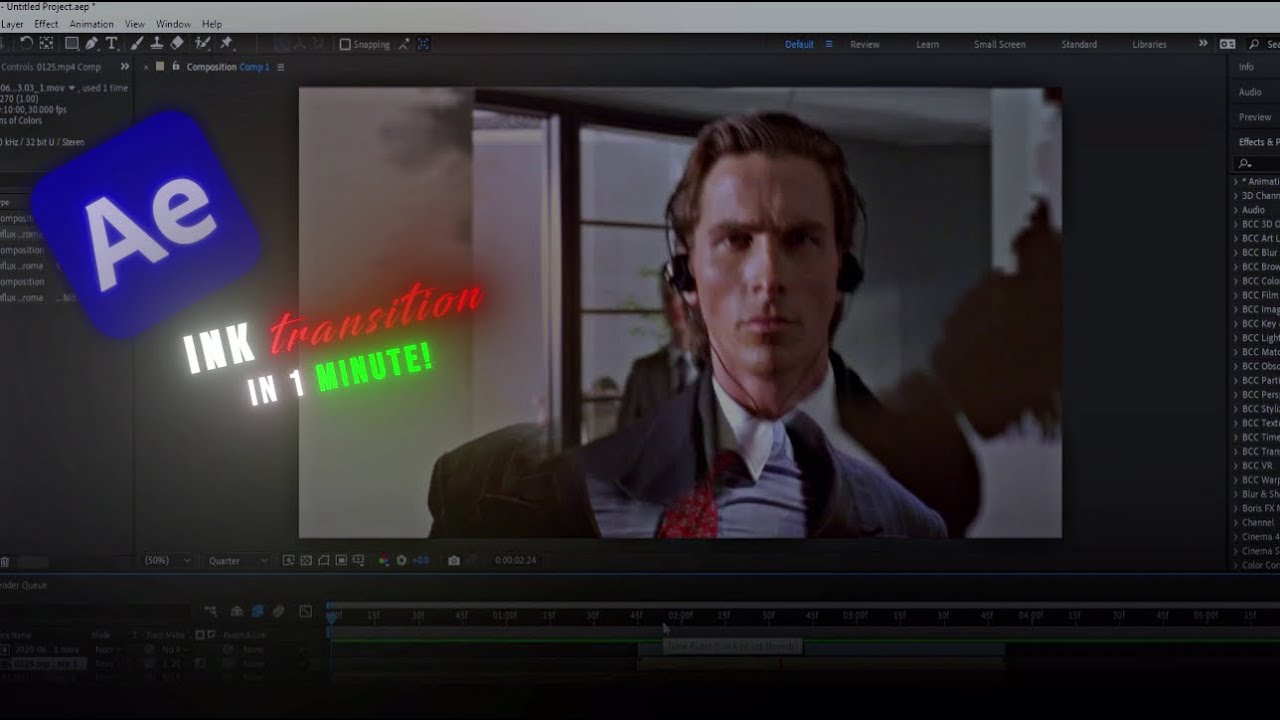Select the Roto Brush tool
The height and width of the screenshot is (720, 1280).
click(203, 43)
